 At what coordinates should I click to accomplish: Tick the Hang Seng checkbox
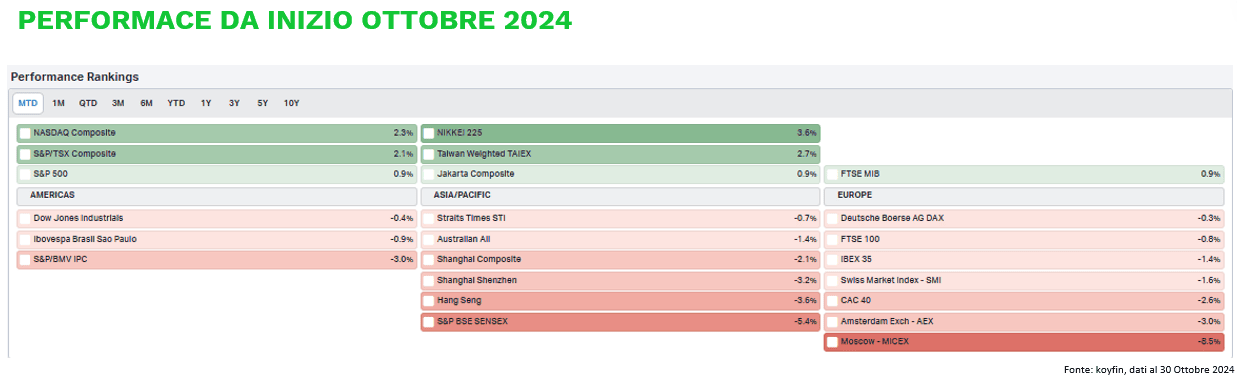click(x=429, y=301)
